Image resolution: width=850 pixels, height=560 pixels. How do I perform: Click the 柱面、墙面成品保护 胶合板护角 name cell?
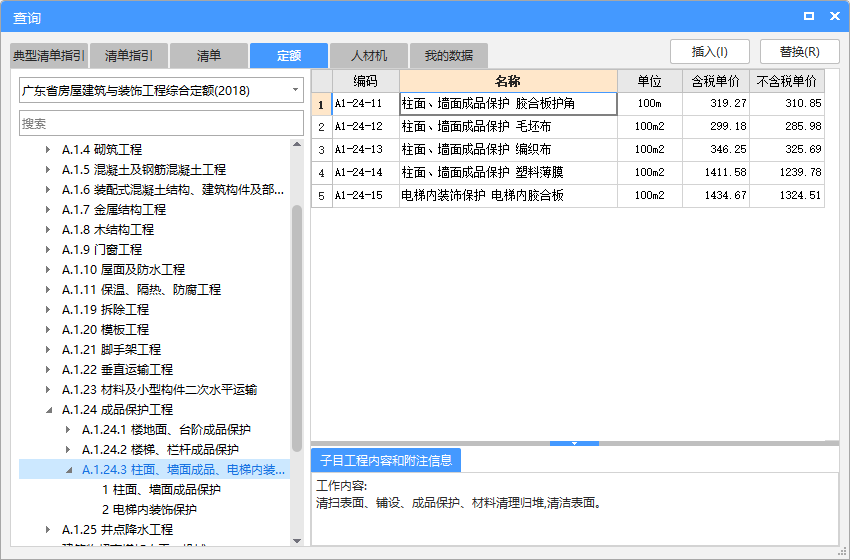508,104
